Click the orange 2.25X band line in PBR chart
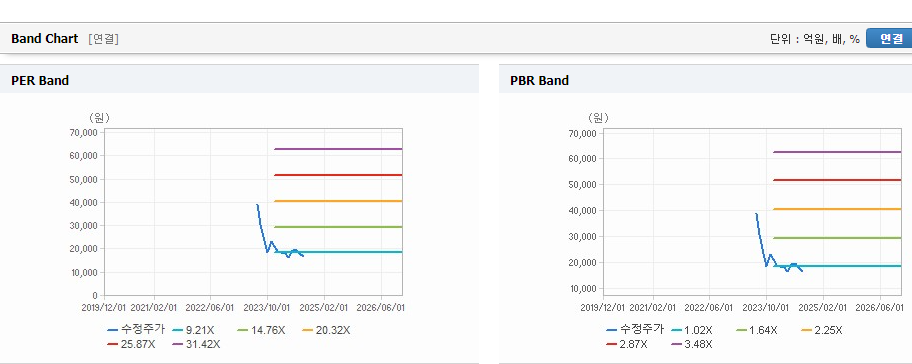Screen dimensions: 912x364 tap(838, 209)
